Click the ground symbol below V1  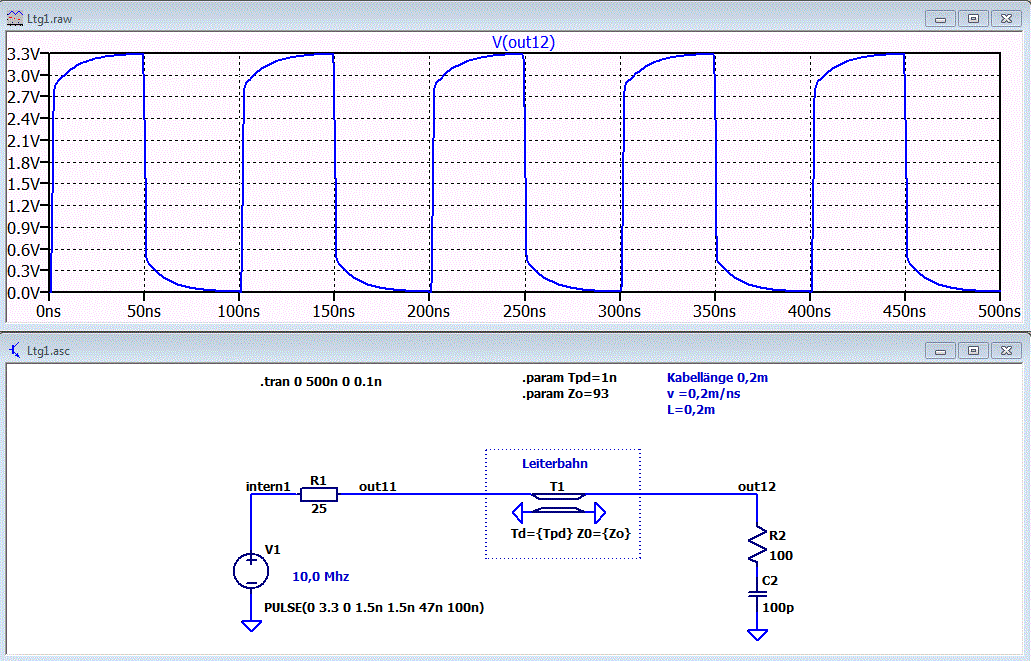(x=251, y=625)
